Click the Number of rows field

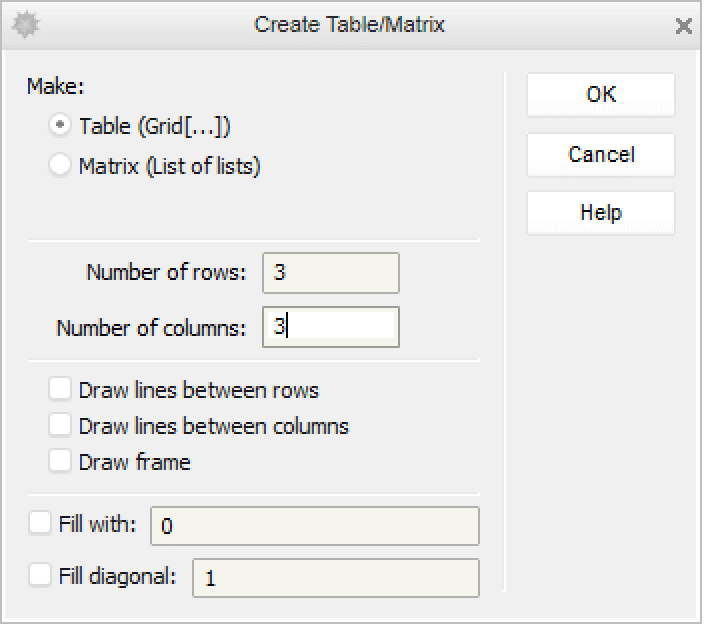click(330, 273)
